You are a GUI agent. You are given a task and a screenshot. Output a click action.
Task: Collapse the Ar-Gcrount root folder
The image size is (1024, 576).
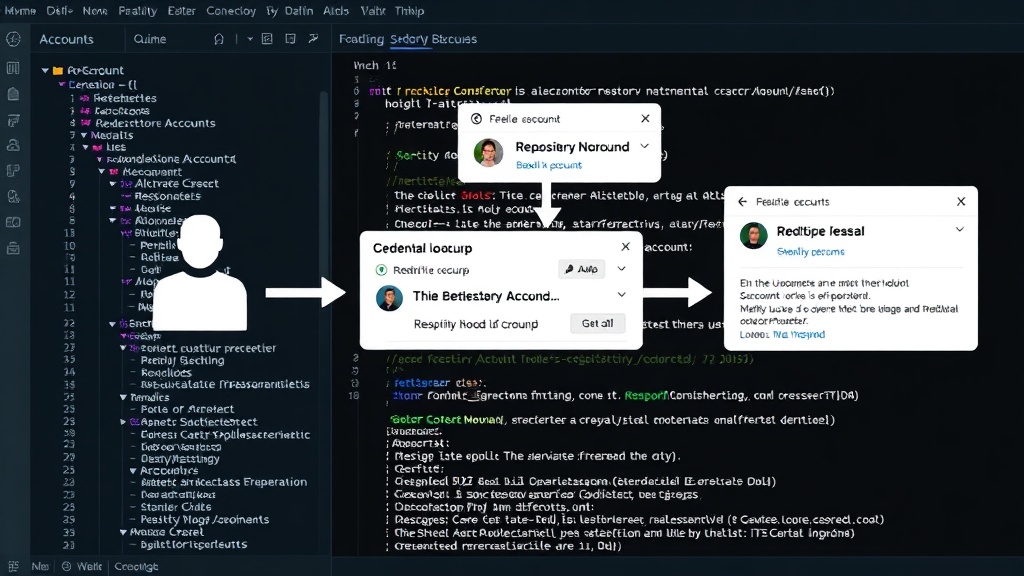pyautogui.click(x=45, y=71)
